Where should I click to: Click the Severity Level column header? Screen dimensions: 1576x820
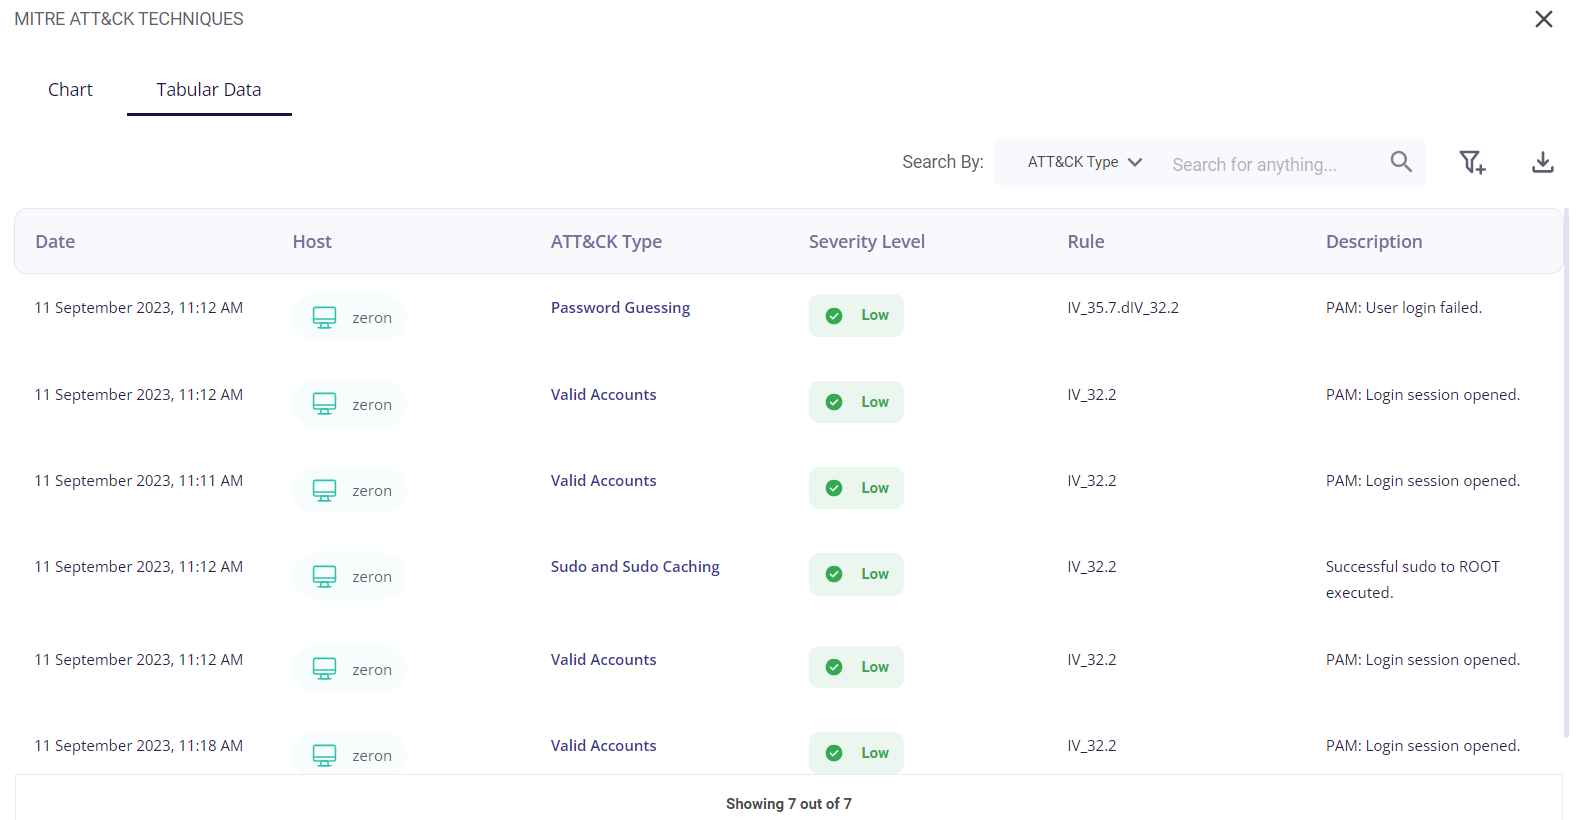coord(867,241)
